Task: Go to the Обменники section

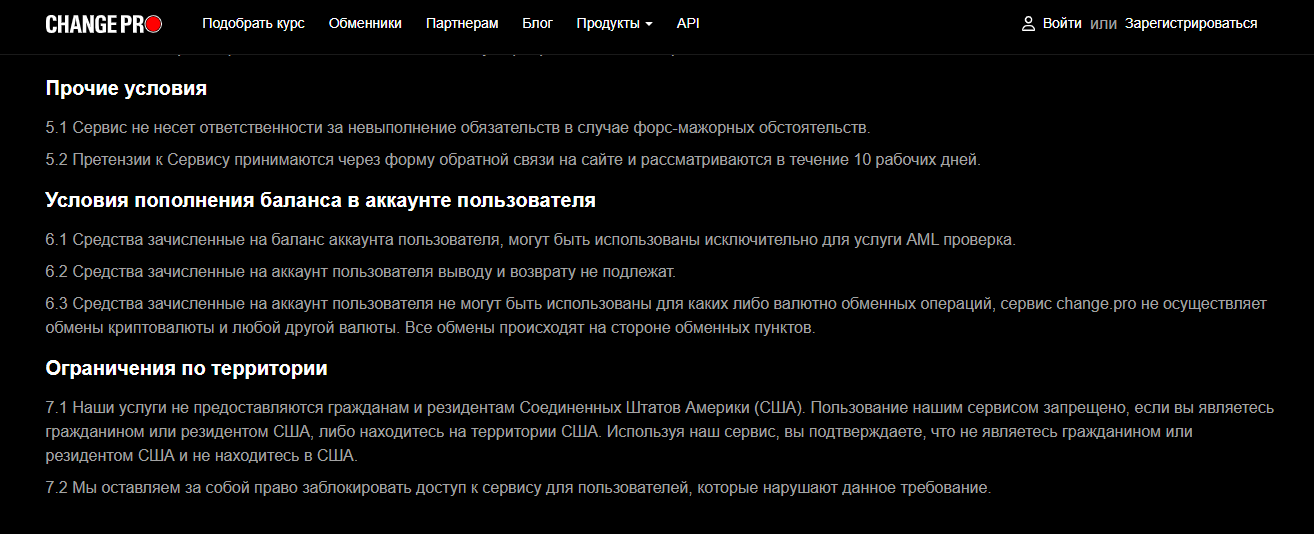Action: click(x=365, y=24)
